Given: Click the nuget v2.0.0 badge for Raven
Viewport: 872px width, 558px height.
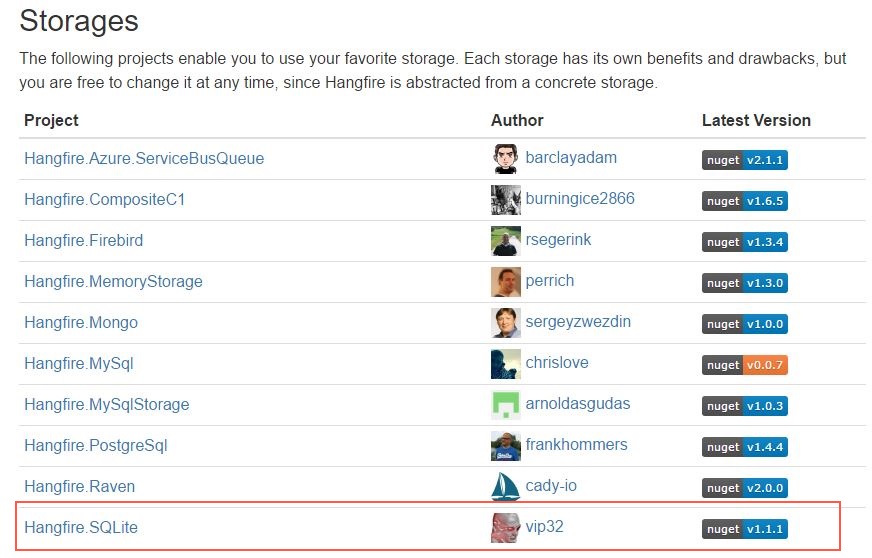Looking at the screenshot, I should tap(744, 488).
